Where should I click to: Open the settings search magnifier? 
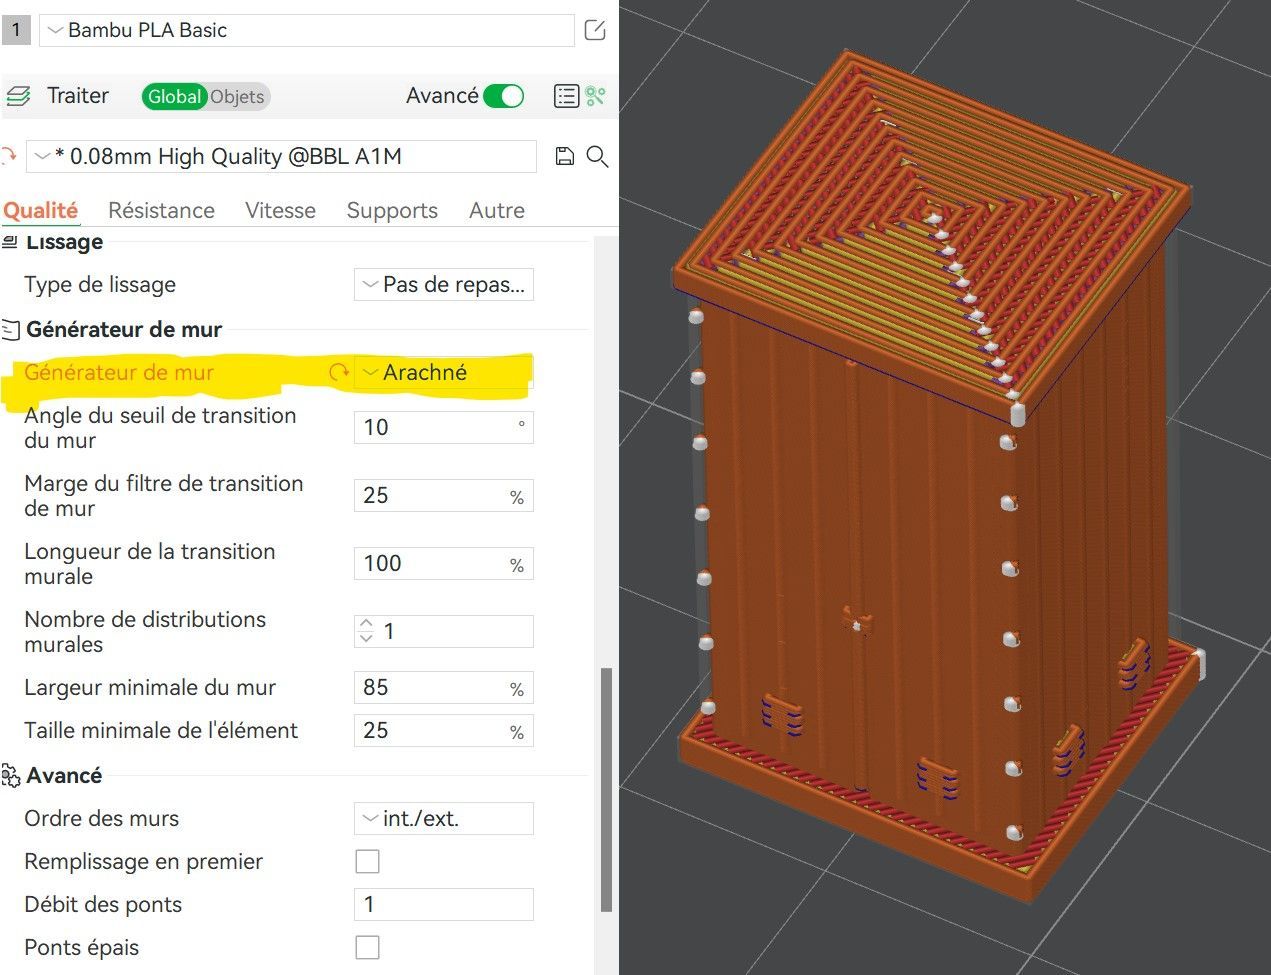pos(597,156)
